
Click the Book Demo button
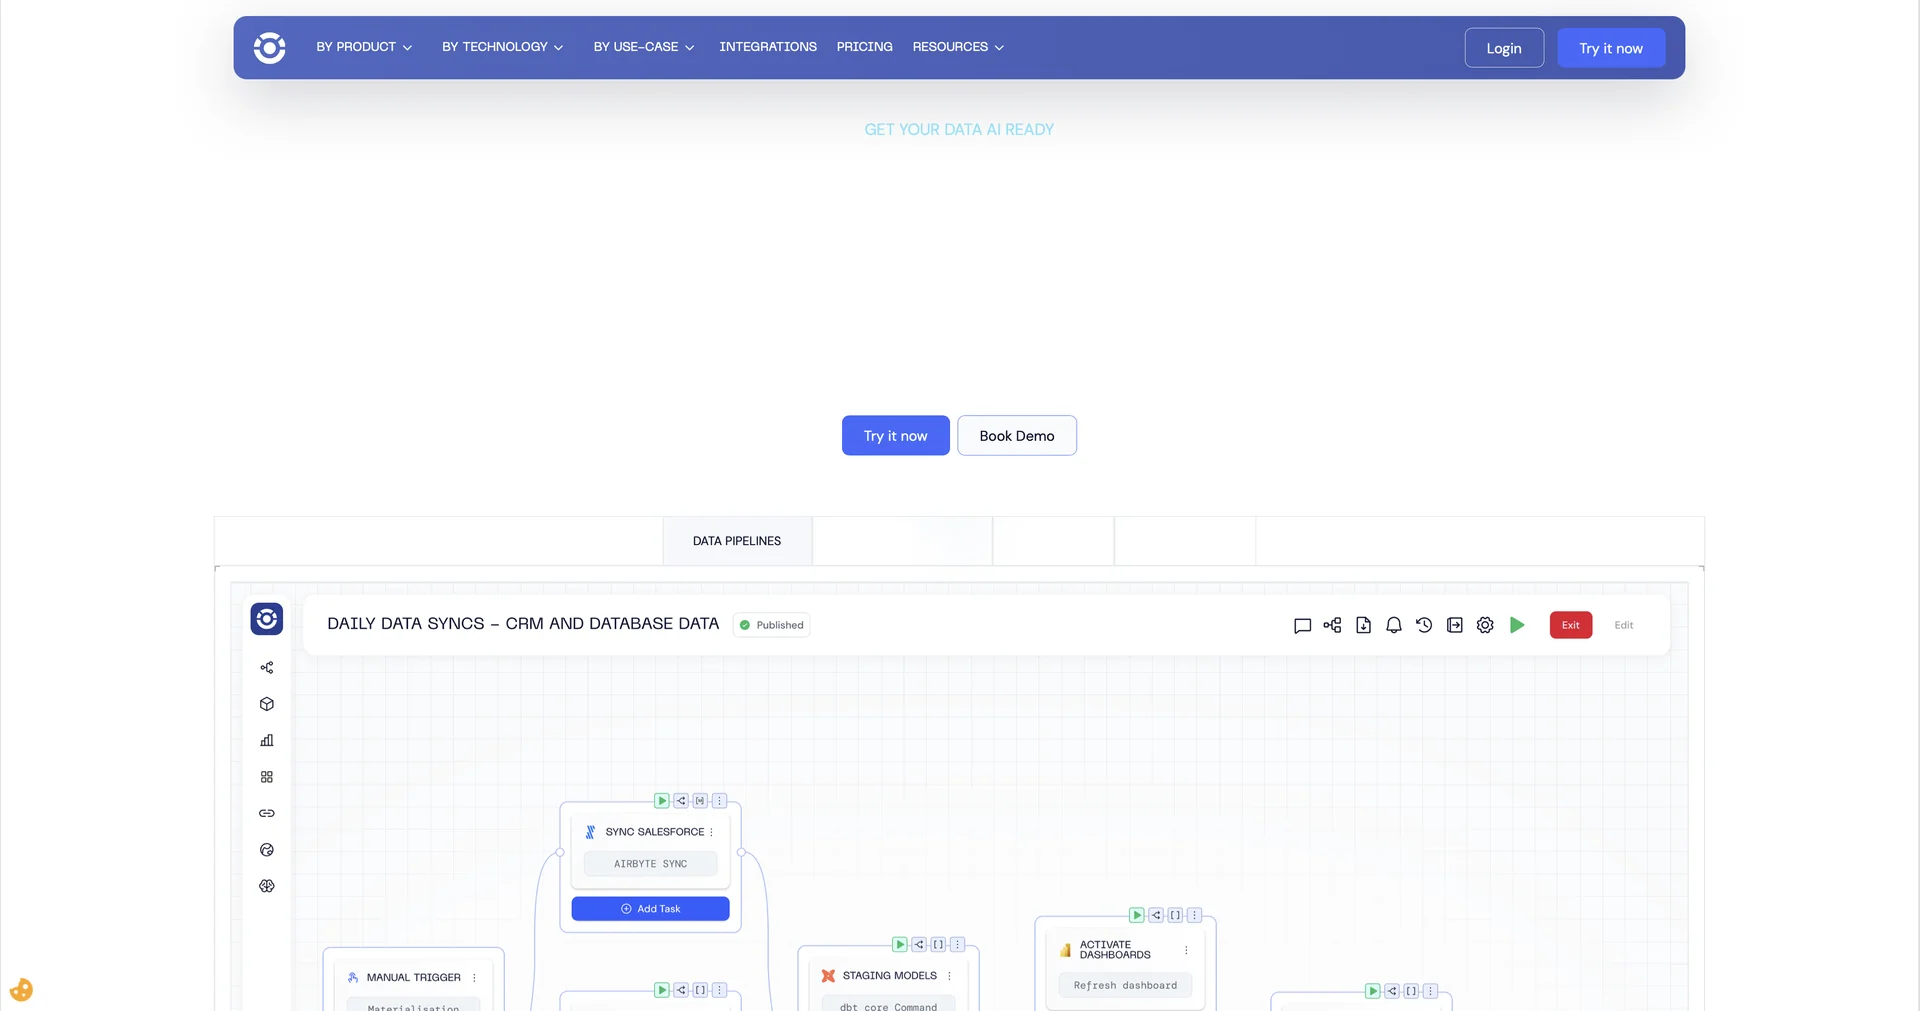pyautogui.click(x=1017, y=436)
